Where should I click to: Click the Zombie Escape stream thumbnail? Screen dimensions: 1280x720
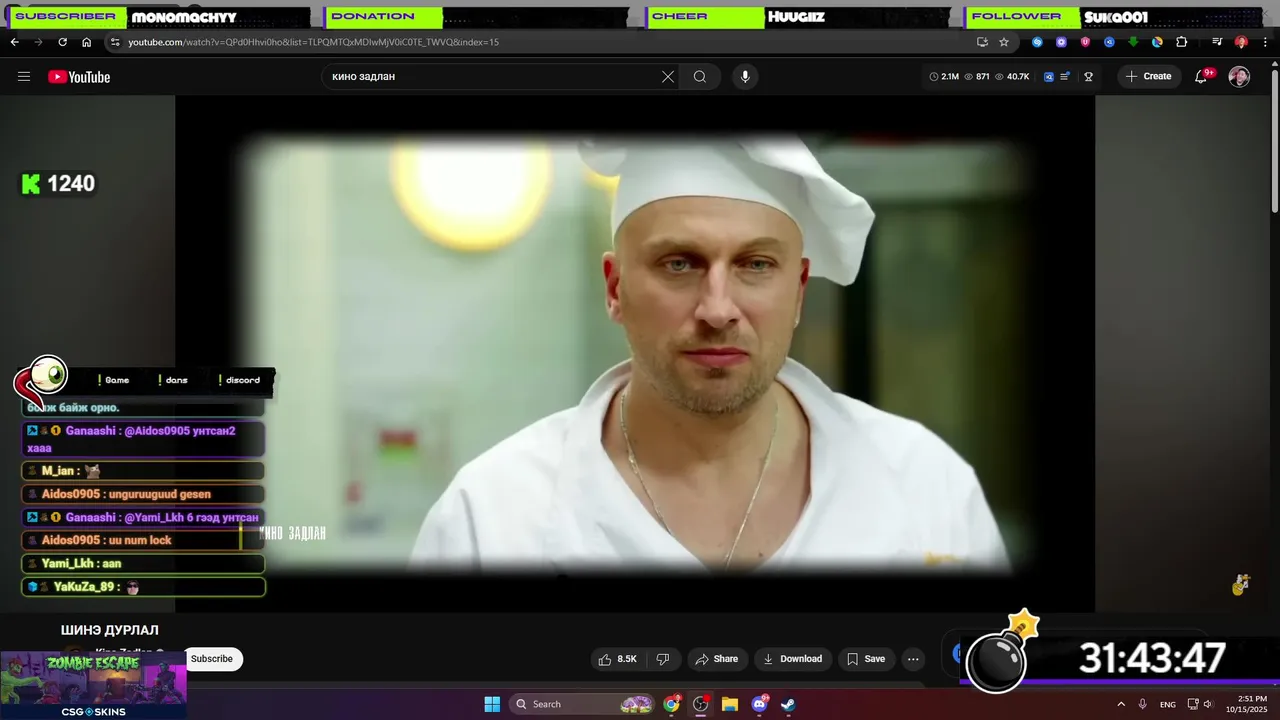tap(93, 685)
